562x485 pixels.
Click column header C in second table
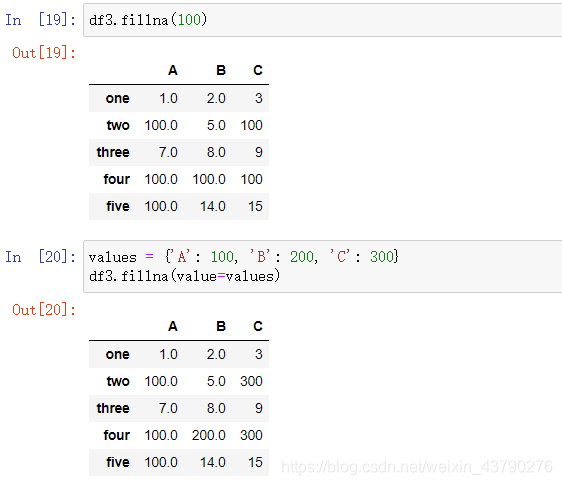258,326
